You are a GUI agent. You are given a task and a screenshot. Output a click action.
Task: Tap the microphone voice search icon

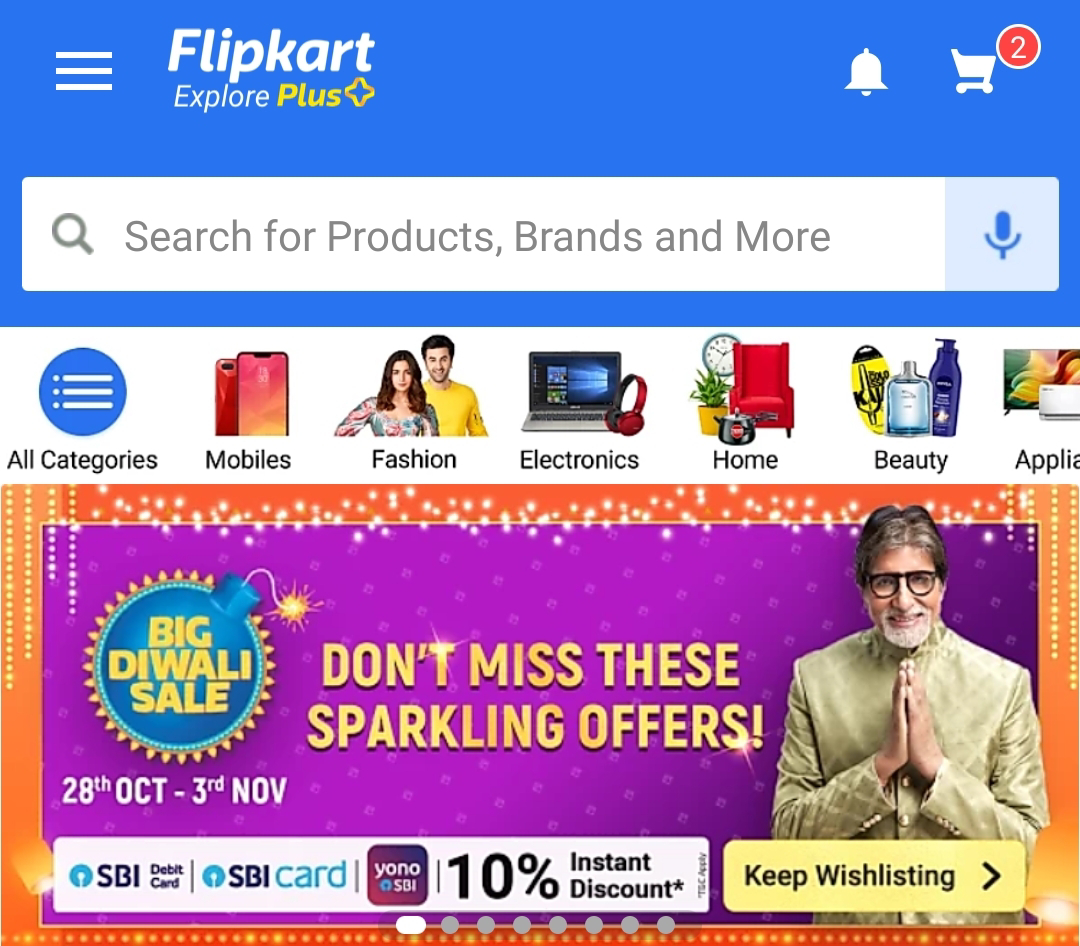click(1002, 234)
